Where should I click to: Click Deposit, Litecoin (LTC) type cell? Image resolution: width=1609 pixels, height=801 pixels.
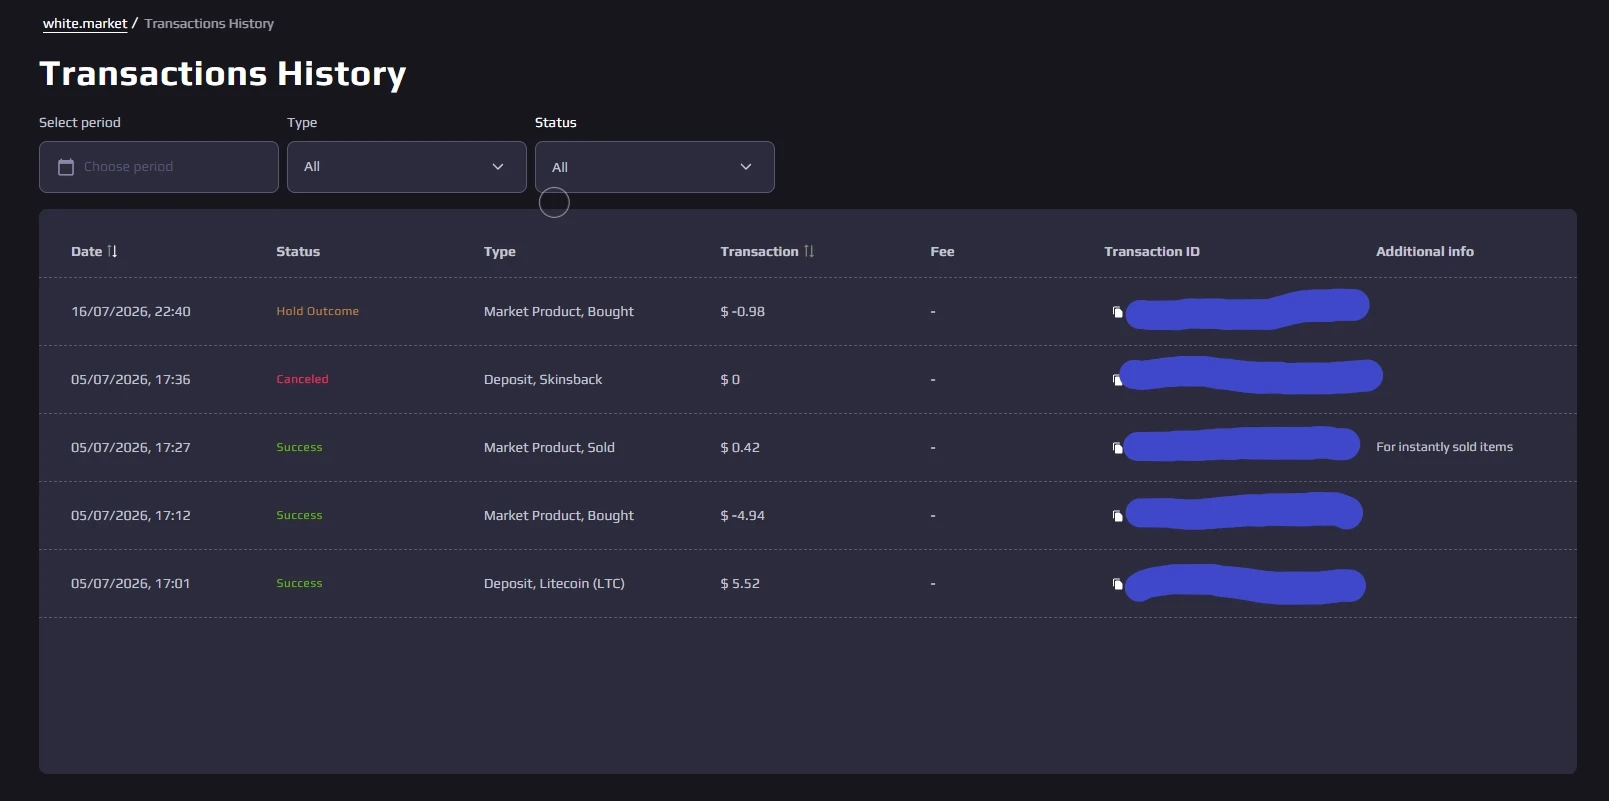click(x=554, y=583)
